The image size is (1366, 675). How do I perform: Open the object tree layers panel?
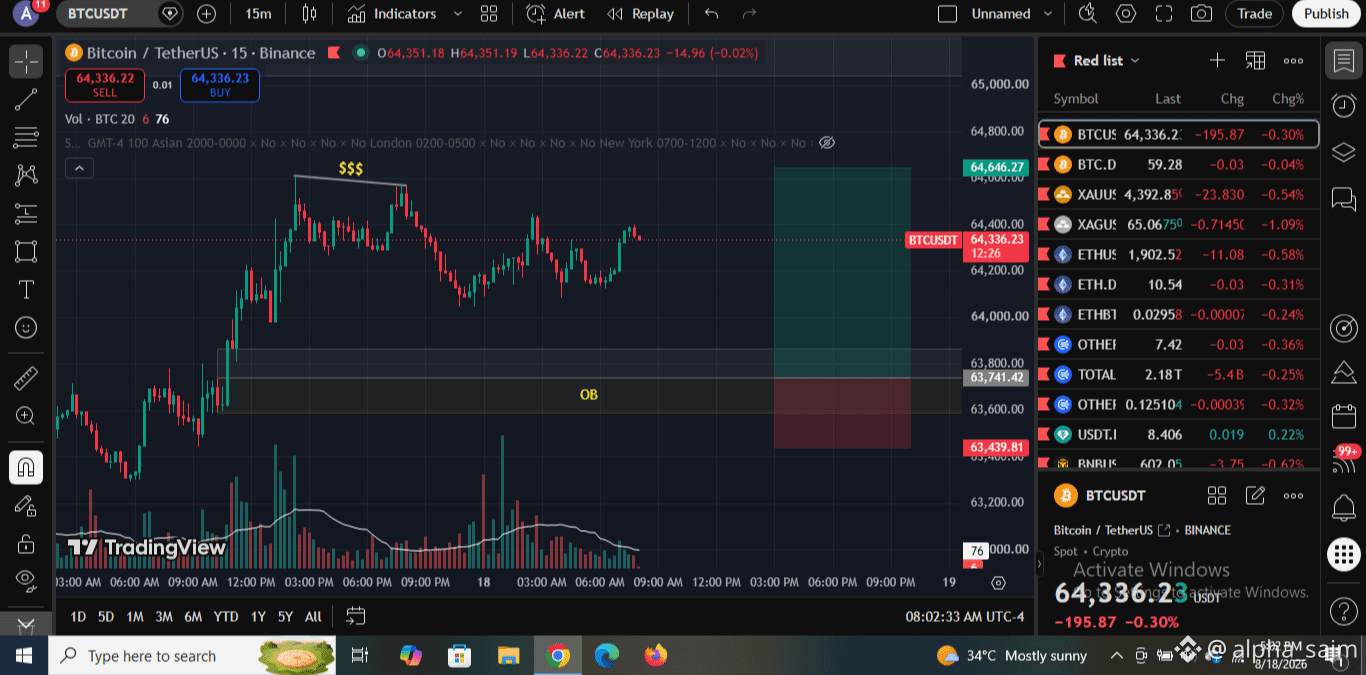click(x=1343, y=152)
